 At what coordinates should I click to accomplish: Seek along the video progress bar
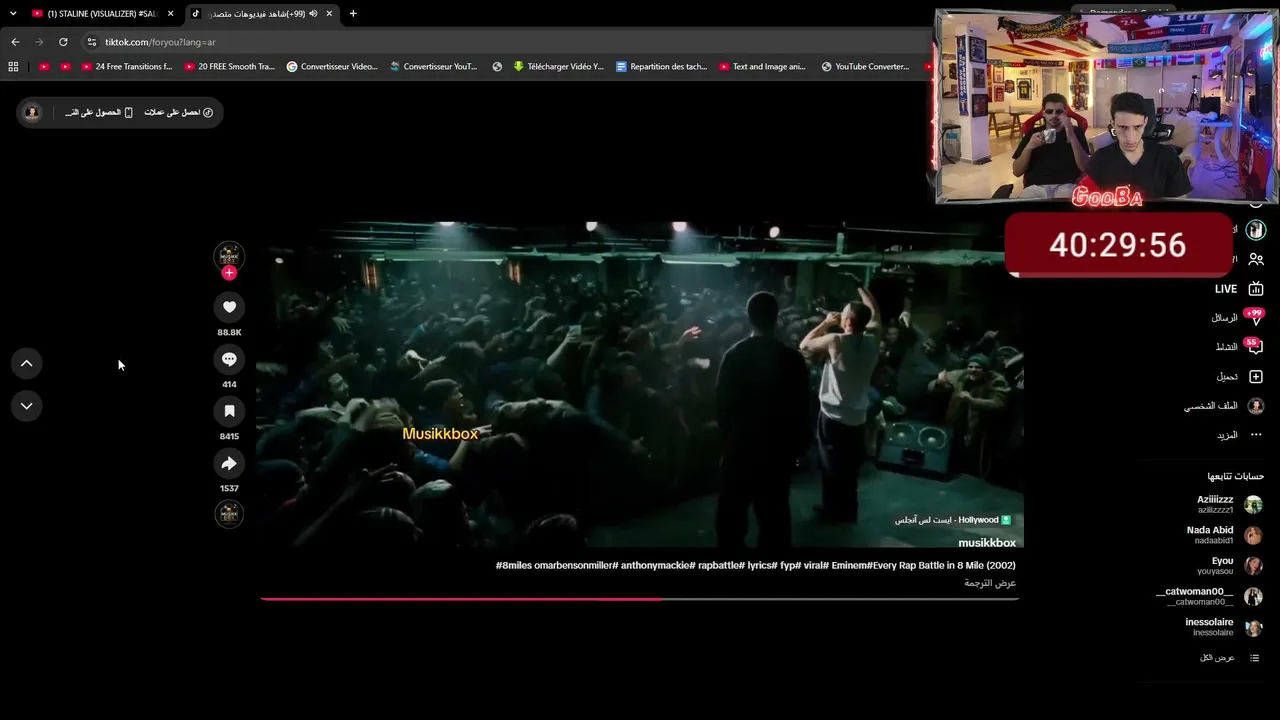tap(640, 599)
